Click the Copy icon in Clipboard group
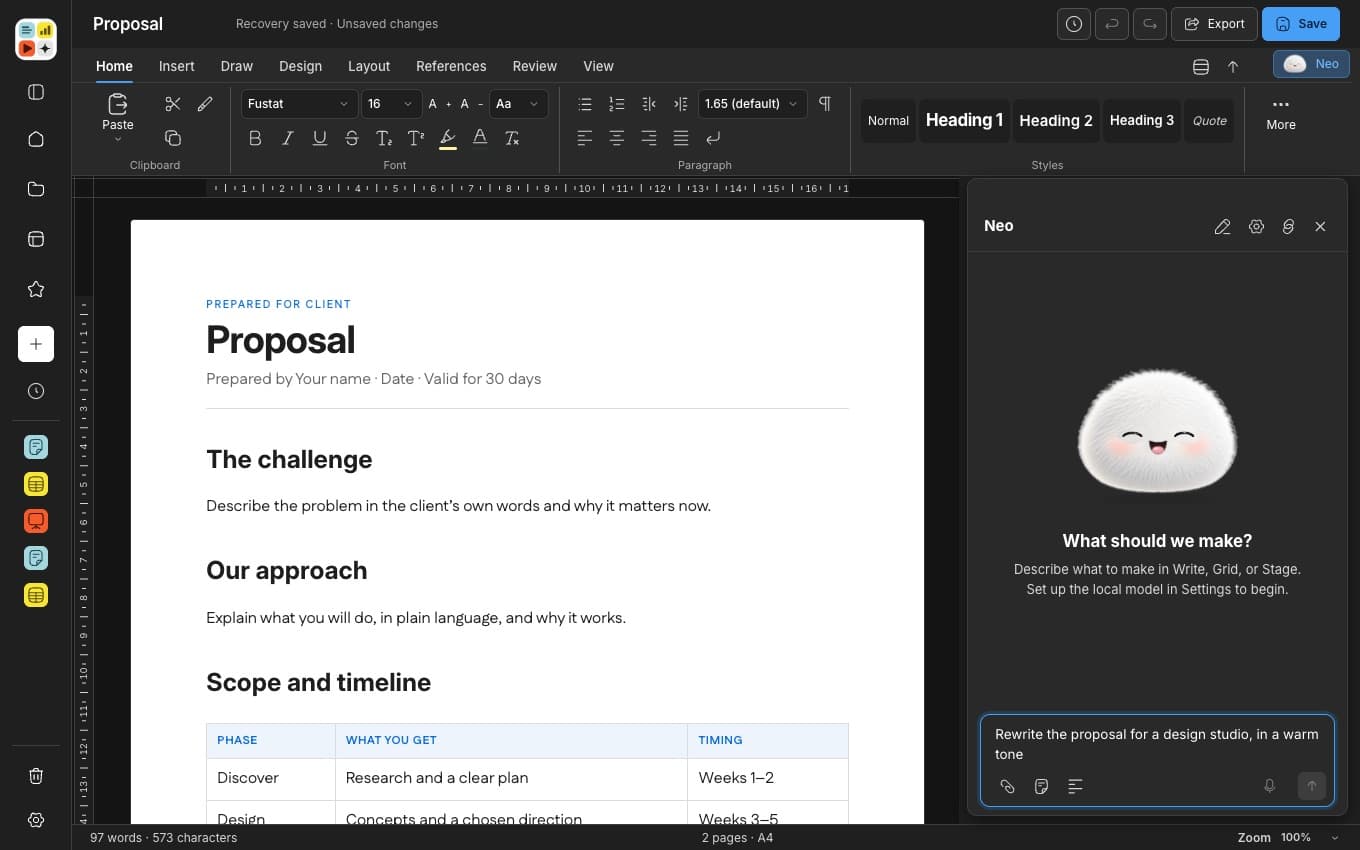The height and width of the screenshot is (850, 1360). pos(172,138)
